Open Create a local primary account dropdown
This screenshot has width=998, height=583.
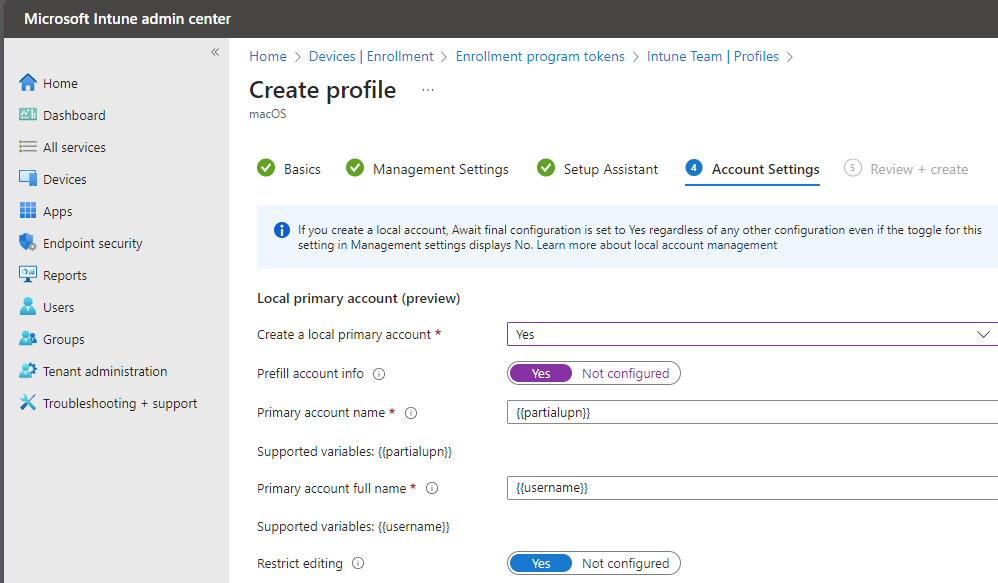[752, 334]
